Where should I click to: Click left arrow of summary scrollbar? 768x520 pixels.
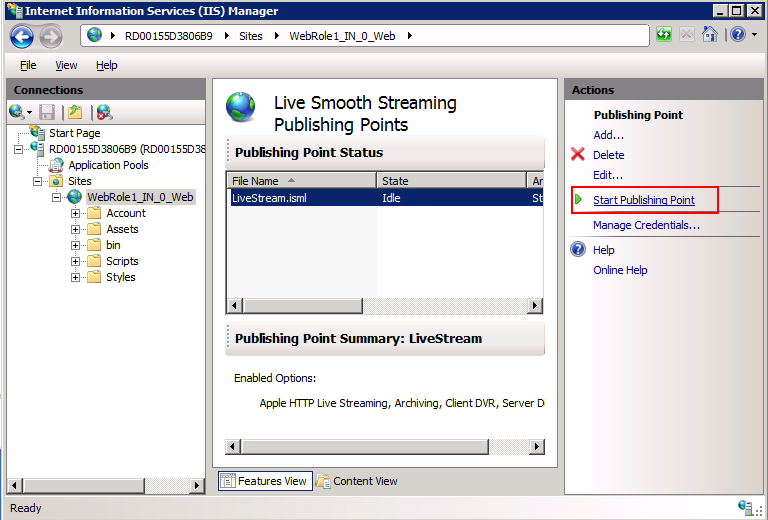click(x=233, y=447)
